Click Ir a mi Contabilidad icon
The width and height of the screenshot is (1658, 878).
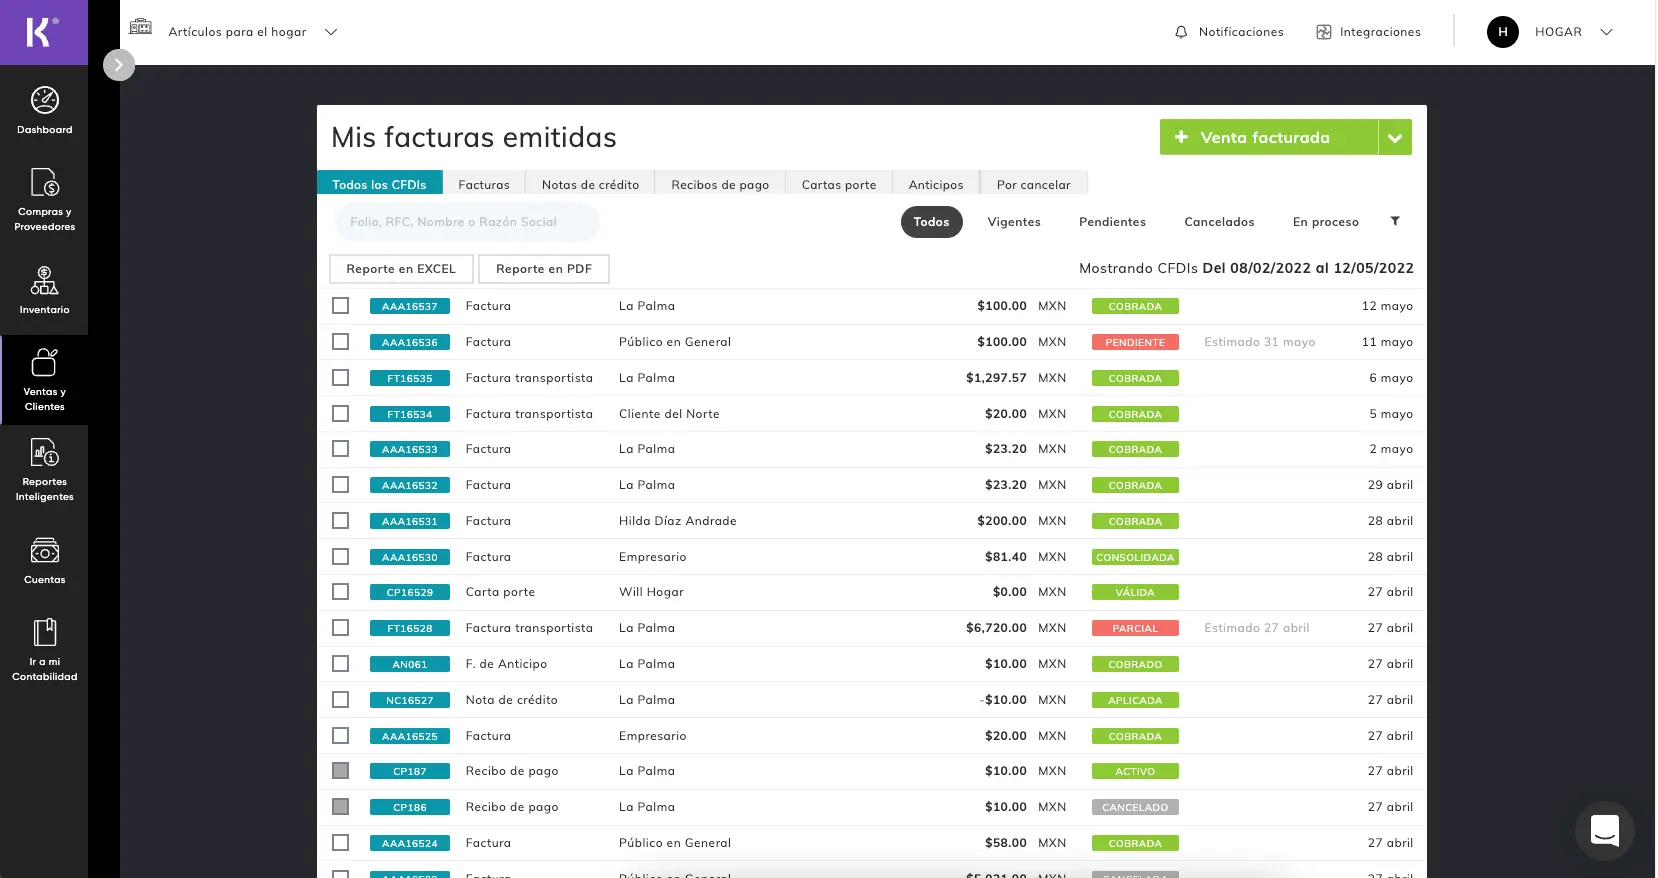[x=44, y=633]
